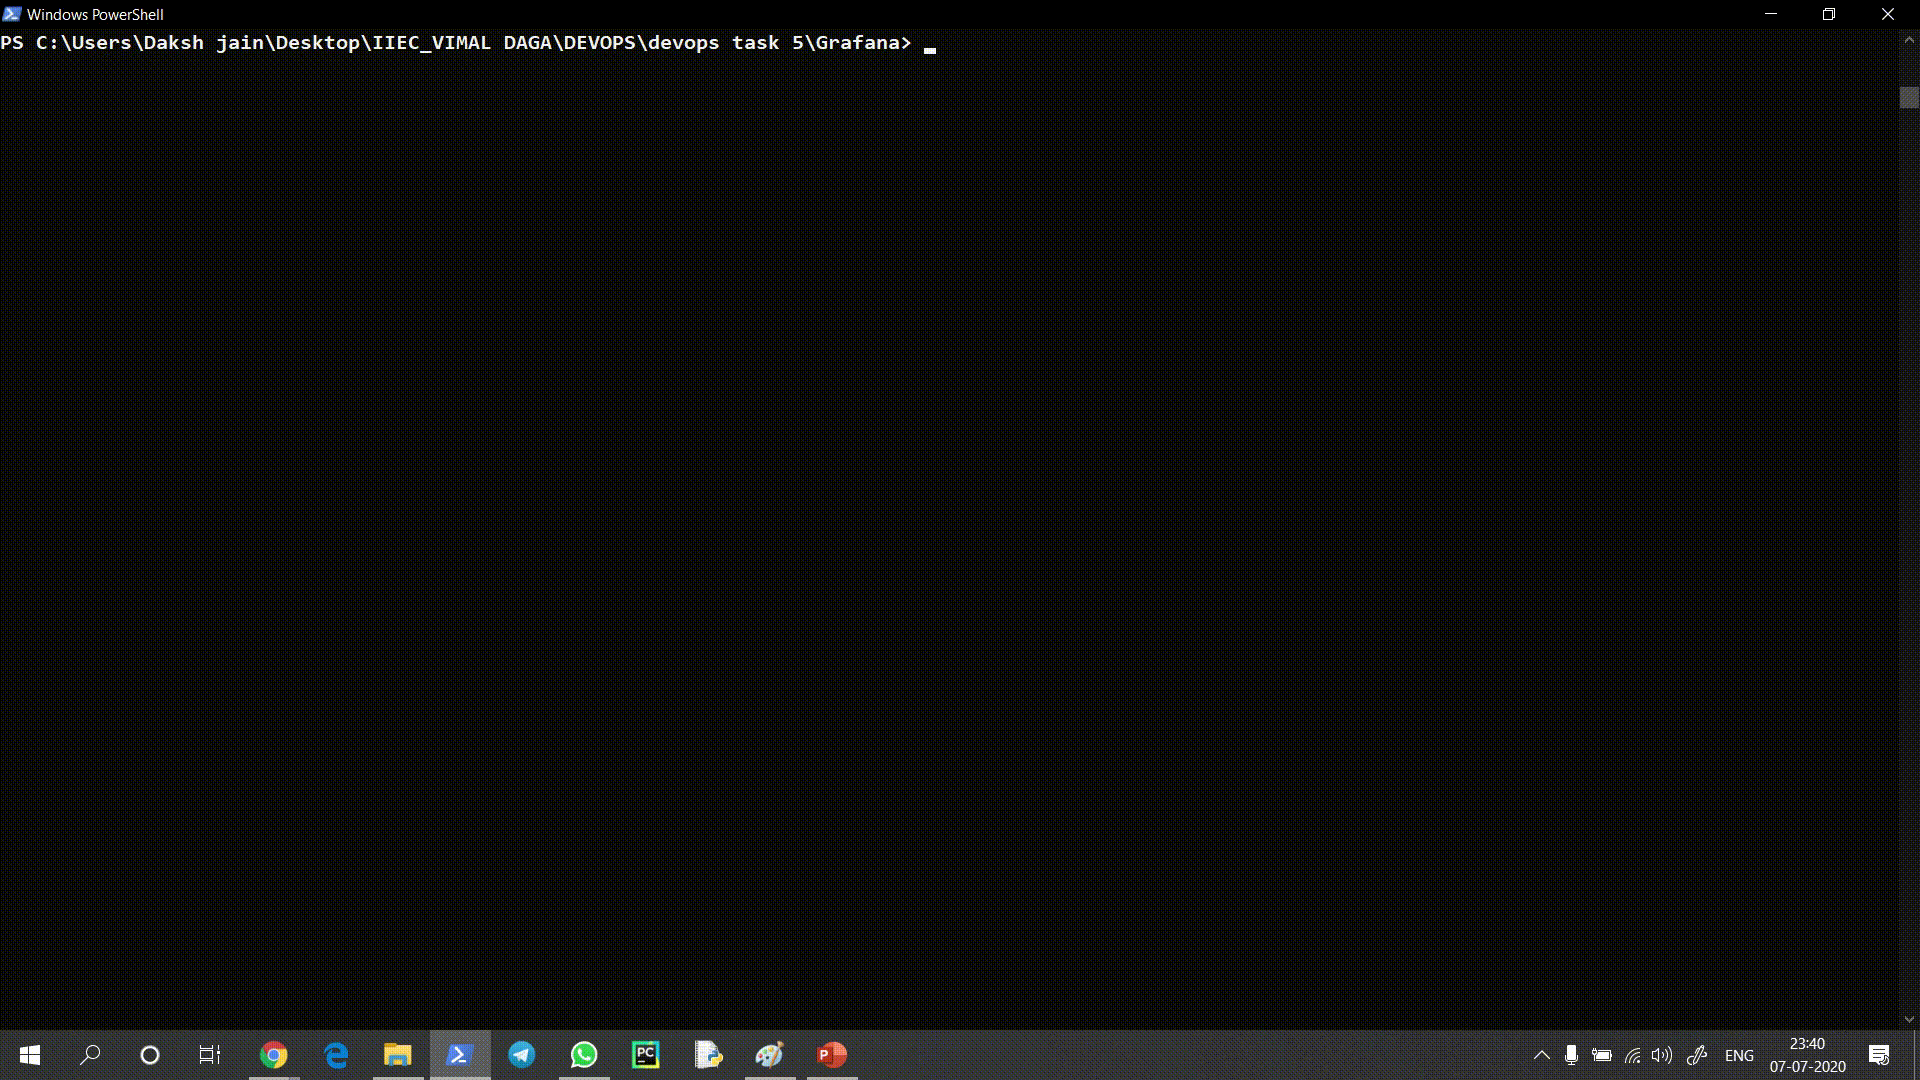Open Task View from the taskbar
Screen dimensions: 1920x1080
coord(210,1055)
